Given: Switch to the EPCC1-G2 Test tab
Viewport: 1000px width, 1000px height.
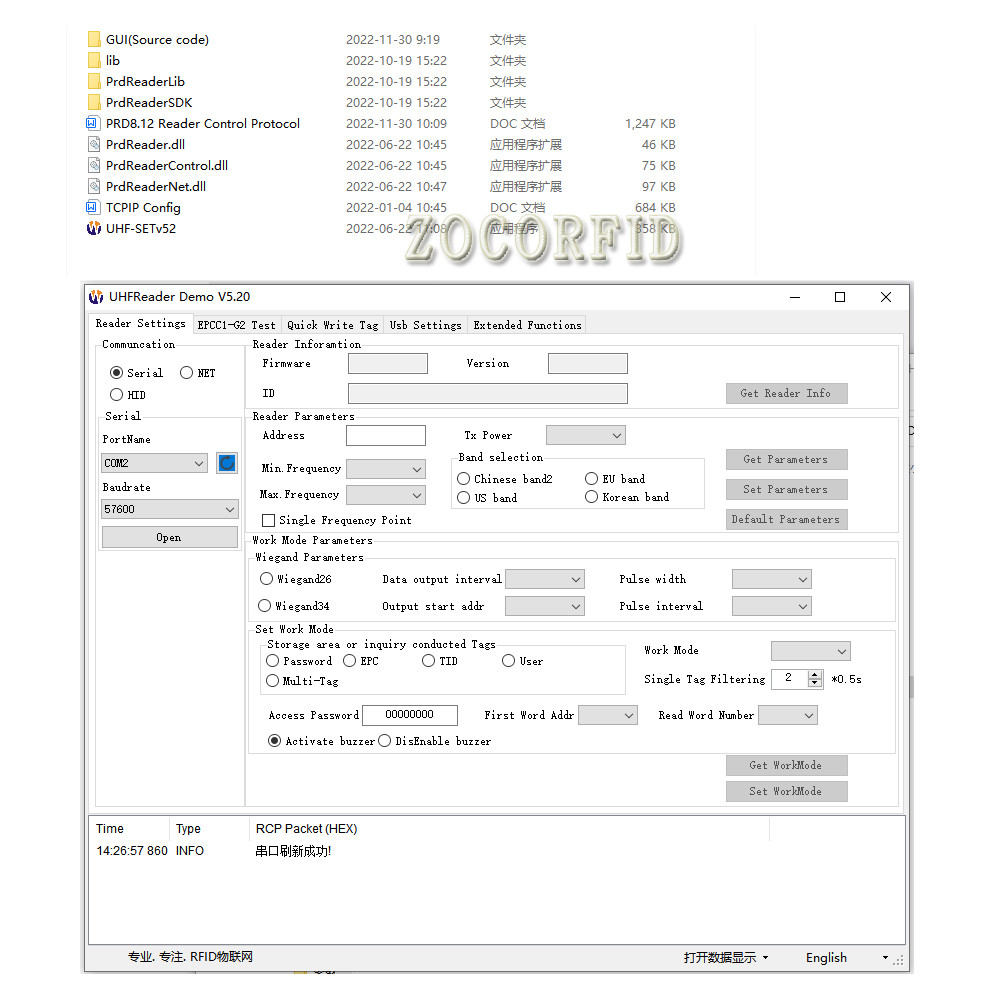Looking at the screenshot, I should coord(237,325).
